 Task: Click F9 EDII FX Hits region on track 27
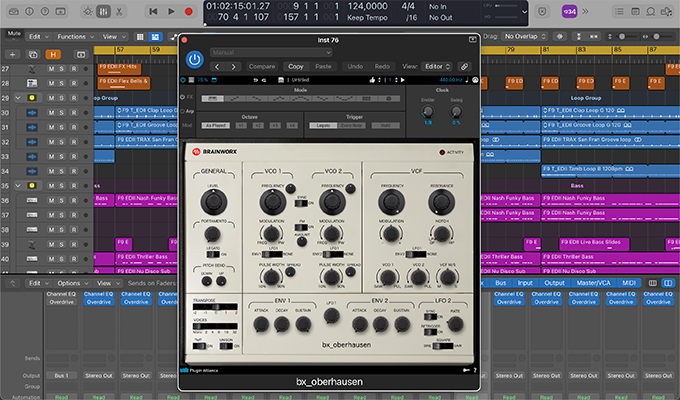[x=119, y=68]
